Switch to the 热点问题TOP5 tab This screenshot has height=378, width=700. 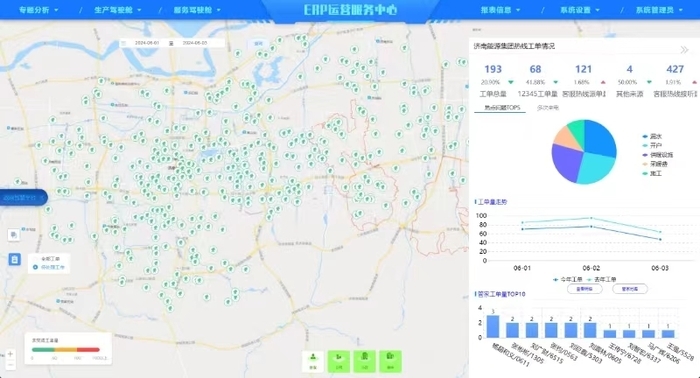point(502,108)
